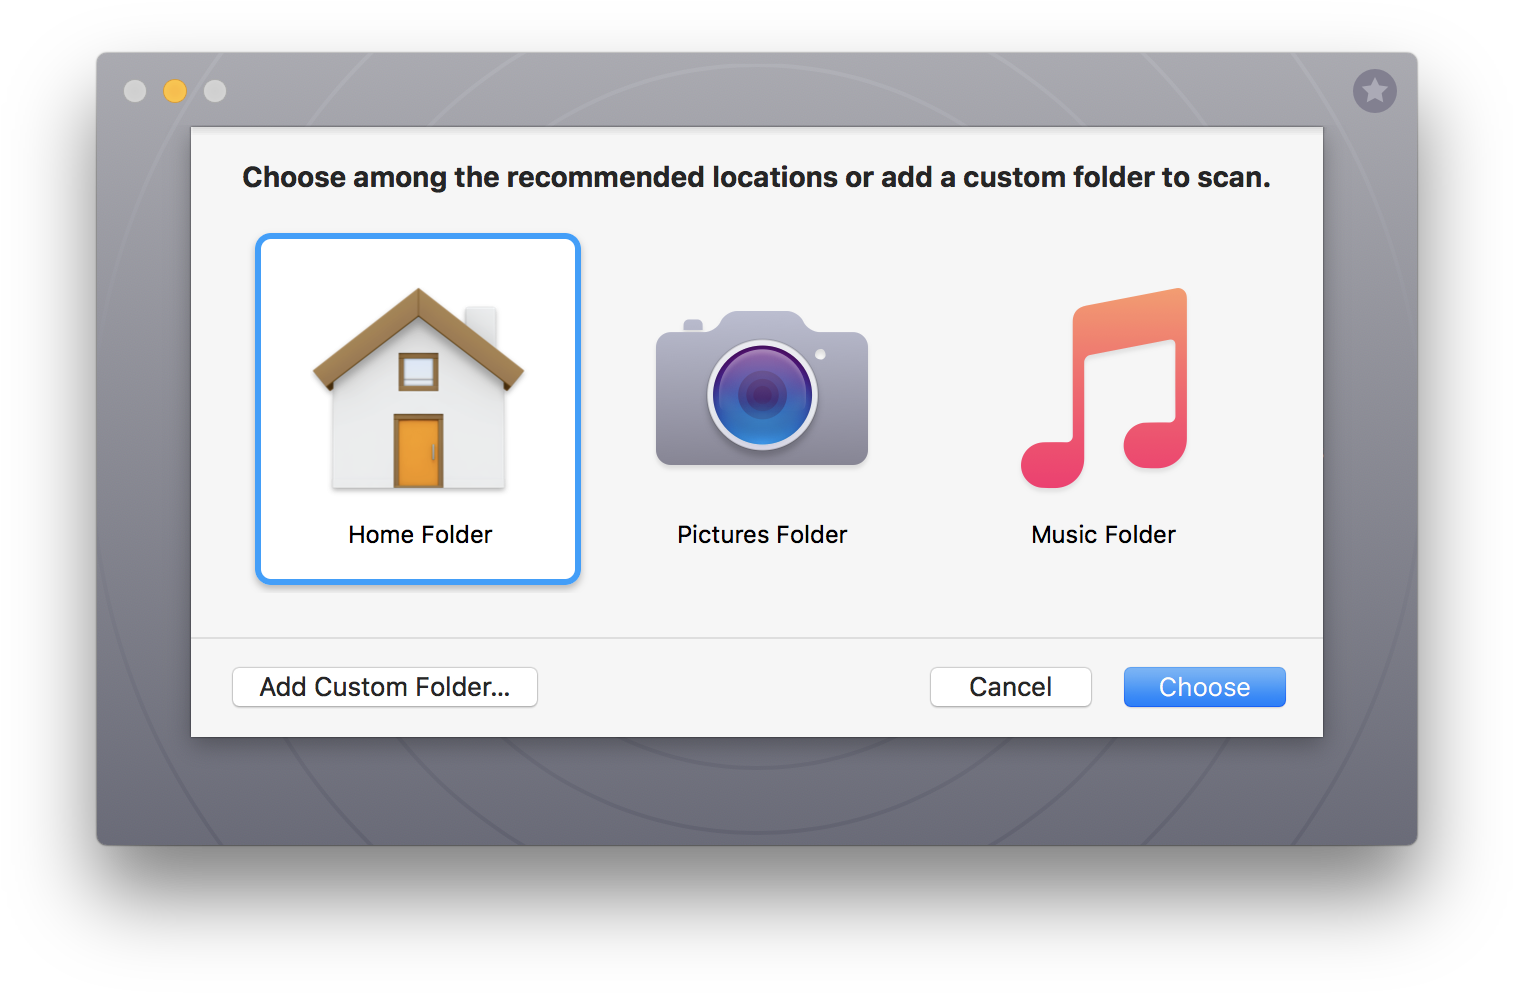
Task: Select the Music Folder note icon
Action: [x=1104, y=388]
